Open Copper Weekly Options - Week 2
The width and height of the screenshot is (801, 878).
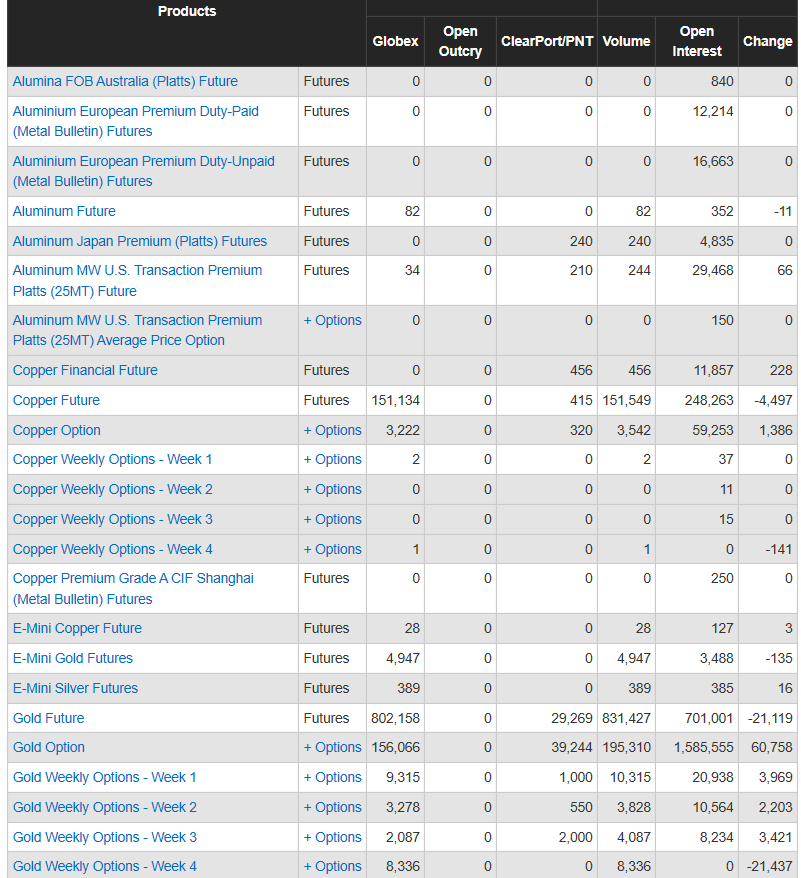[x=113, y=489]
